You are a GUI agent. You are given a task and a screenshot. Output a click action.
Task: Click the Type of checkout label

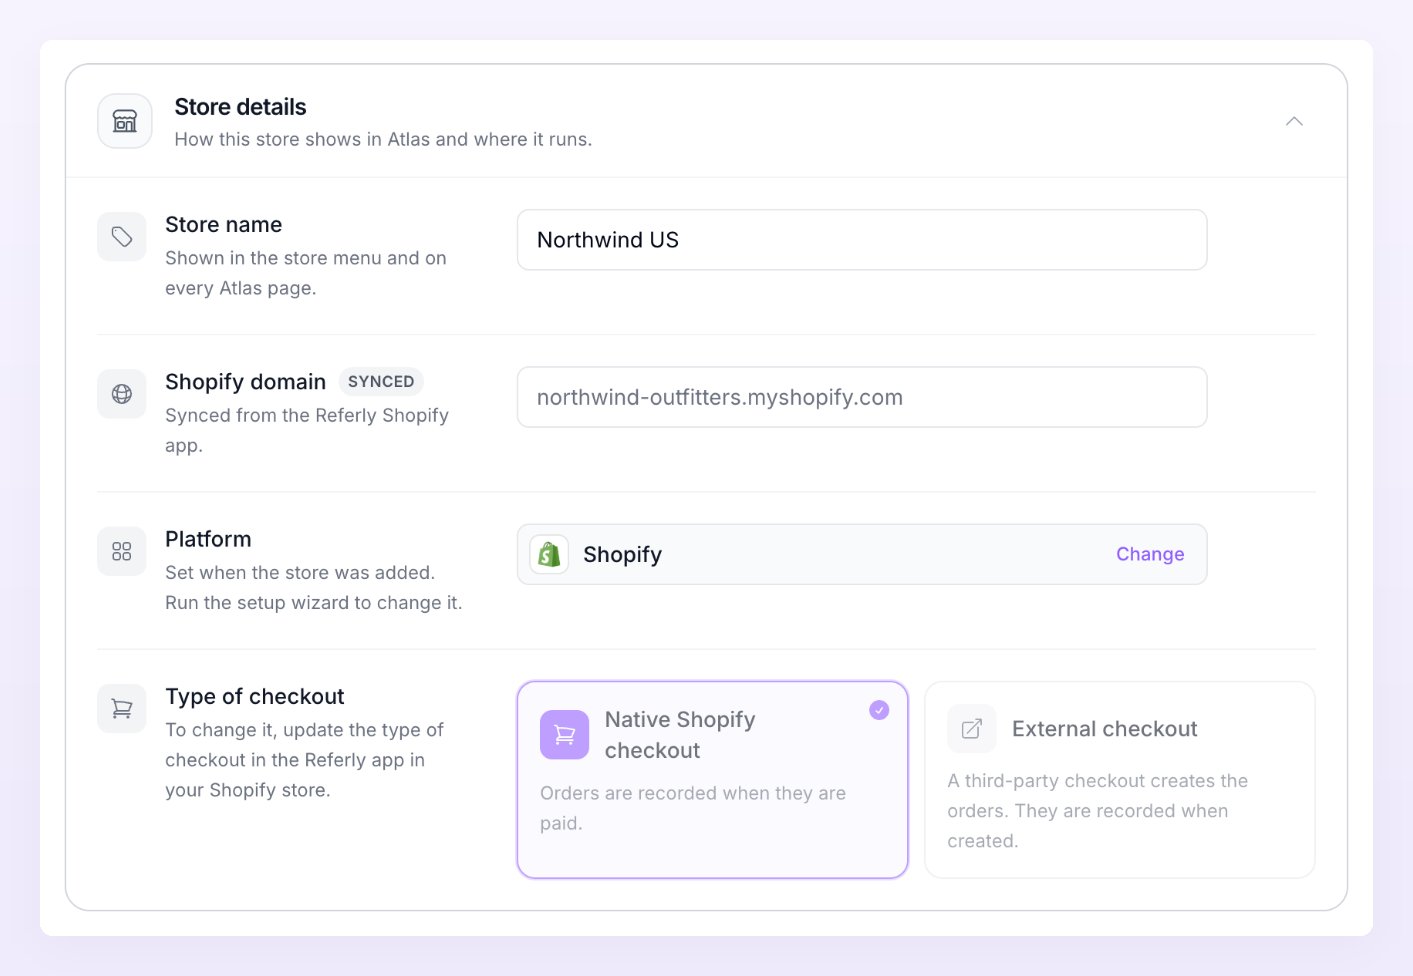(x=255, y=696)
